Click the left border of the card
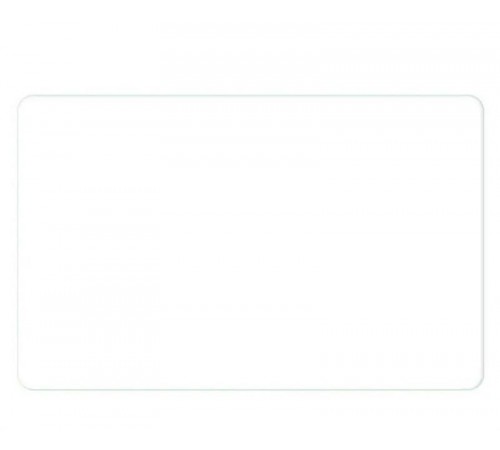500x450 pixels. tap(18, 242)
